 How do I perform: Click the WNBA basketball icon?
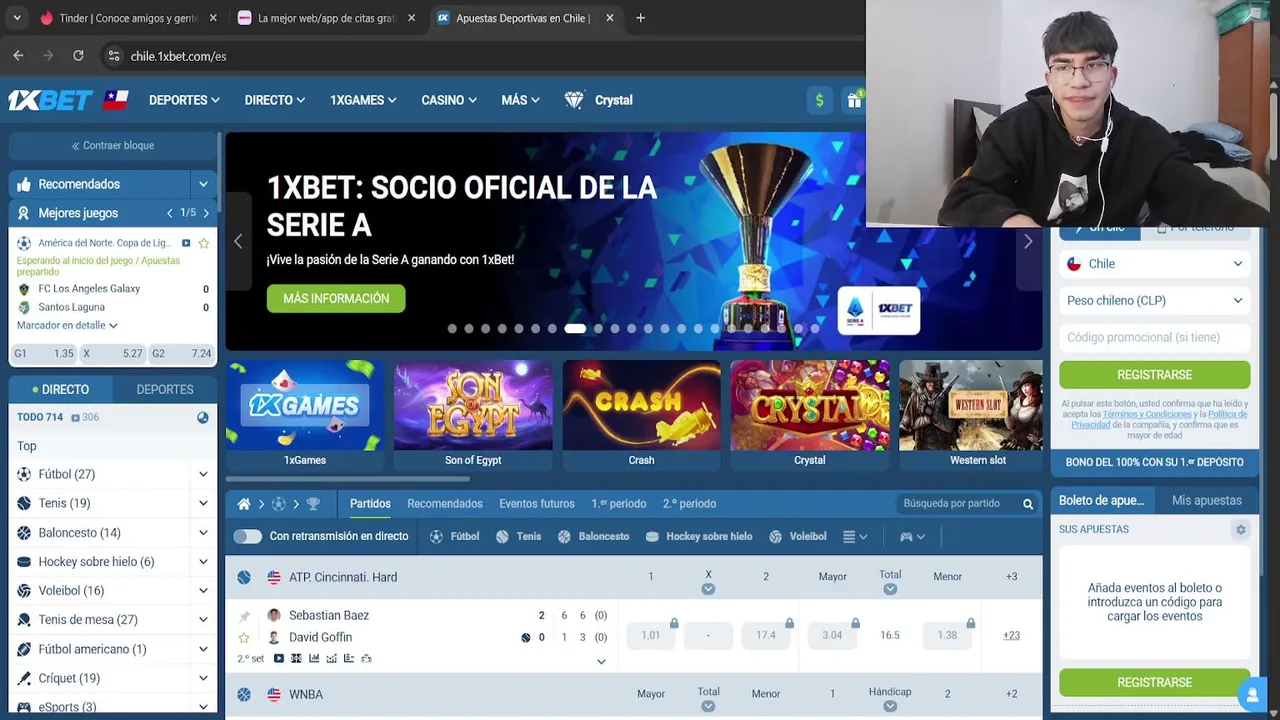[x=244, y=694]
